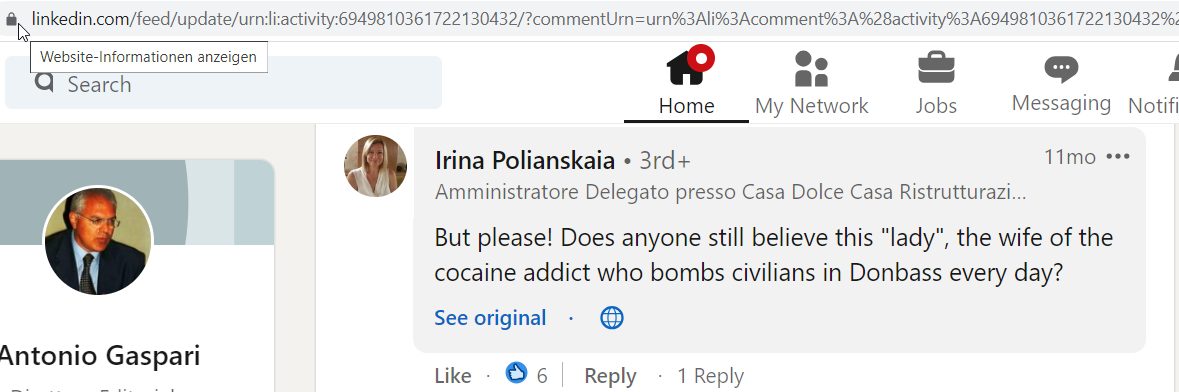Open Irina Polianskaia's profile name link
This screenshot has height=392, width=1179.
pyautogui.click(x=525, y=160)
